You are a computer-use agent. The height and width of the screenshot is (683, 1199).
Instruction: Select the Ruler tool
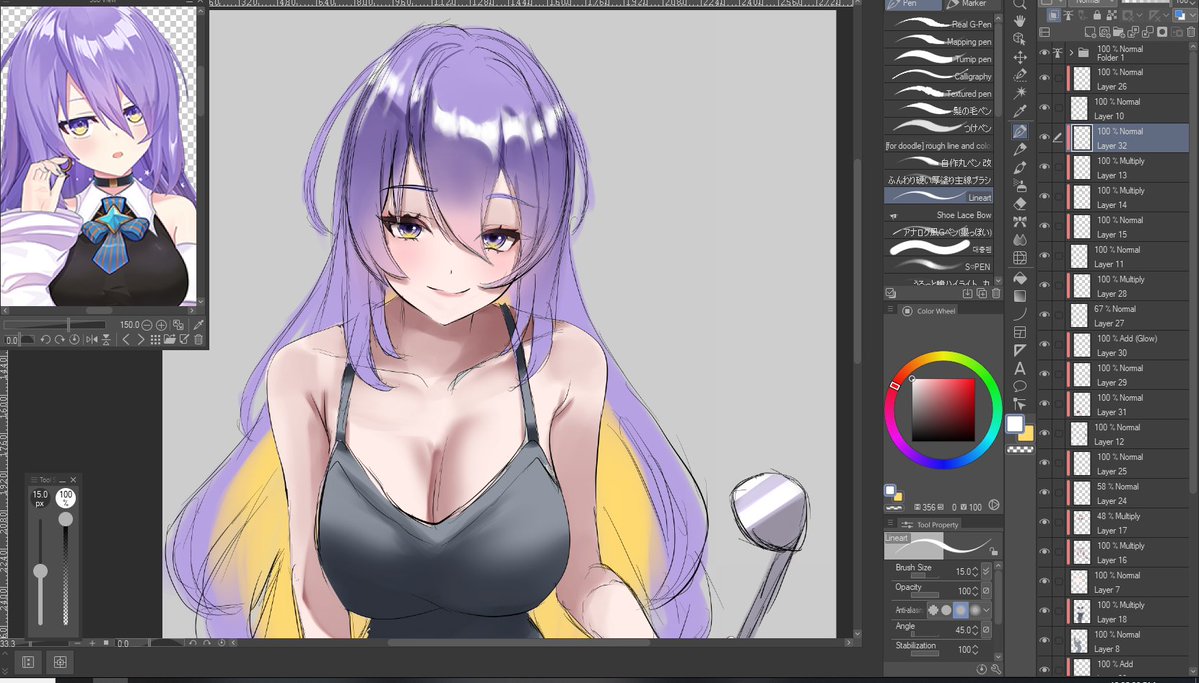click(1019, 350)
